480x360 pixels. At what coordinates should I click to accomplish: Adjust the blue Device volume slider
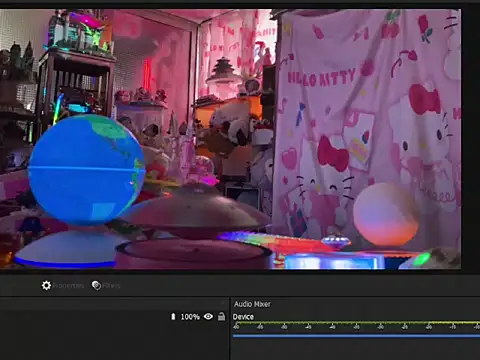pyautogui.click(x=356, y=336)
